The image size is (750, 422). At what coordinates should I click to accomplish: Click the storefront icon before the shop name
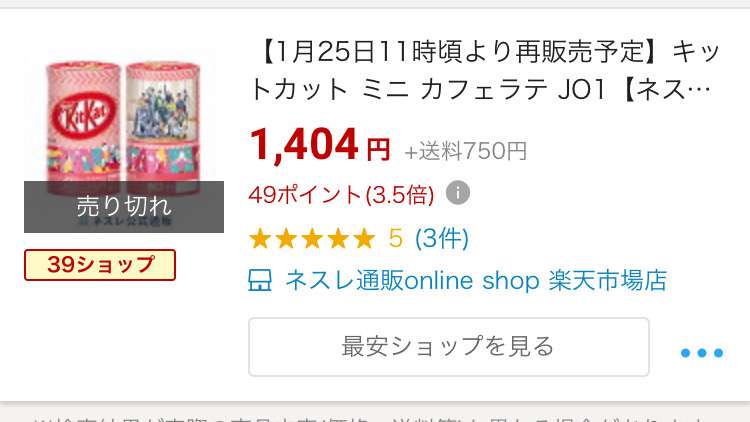[260, 280]
